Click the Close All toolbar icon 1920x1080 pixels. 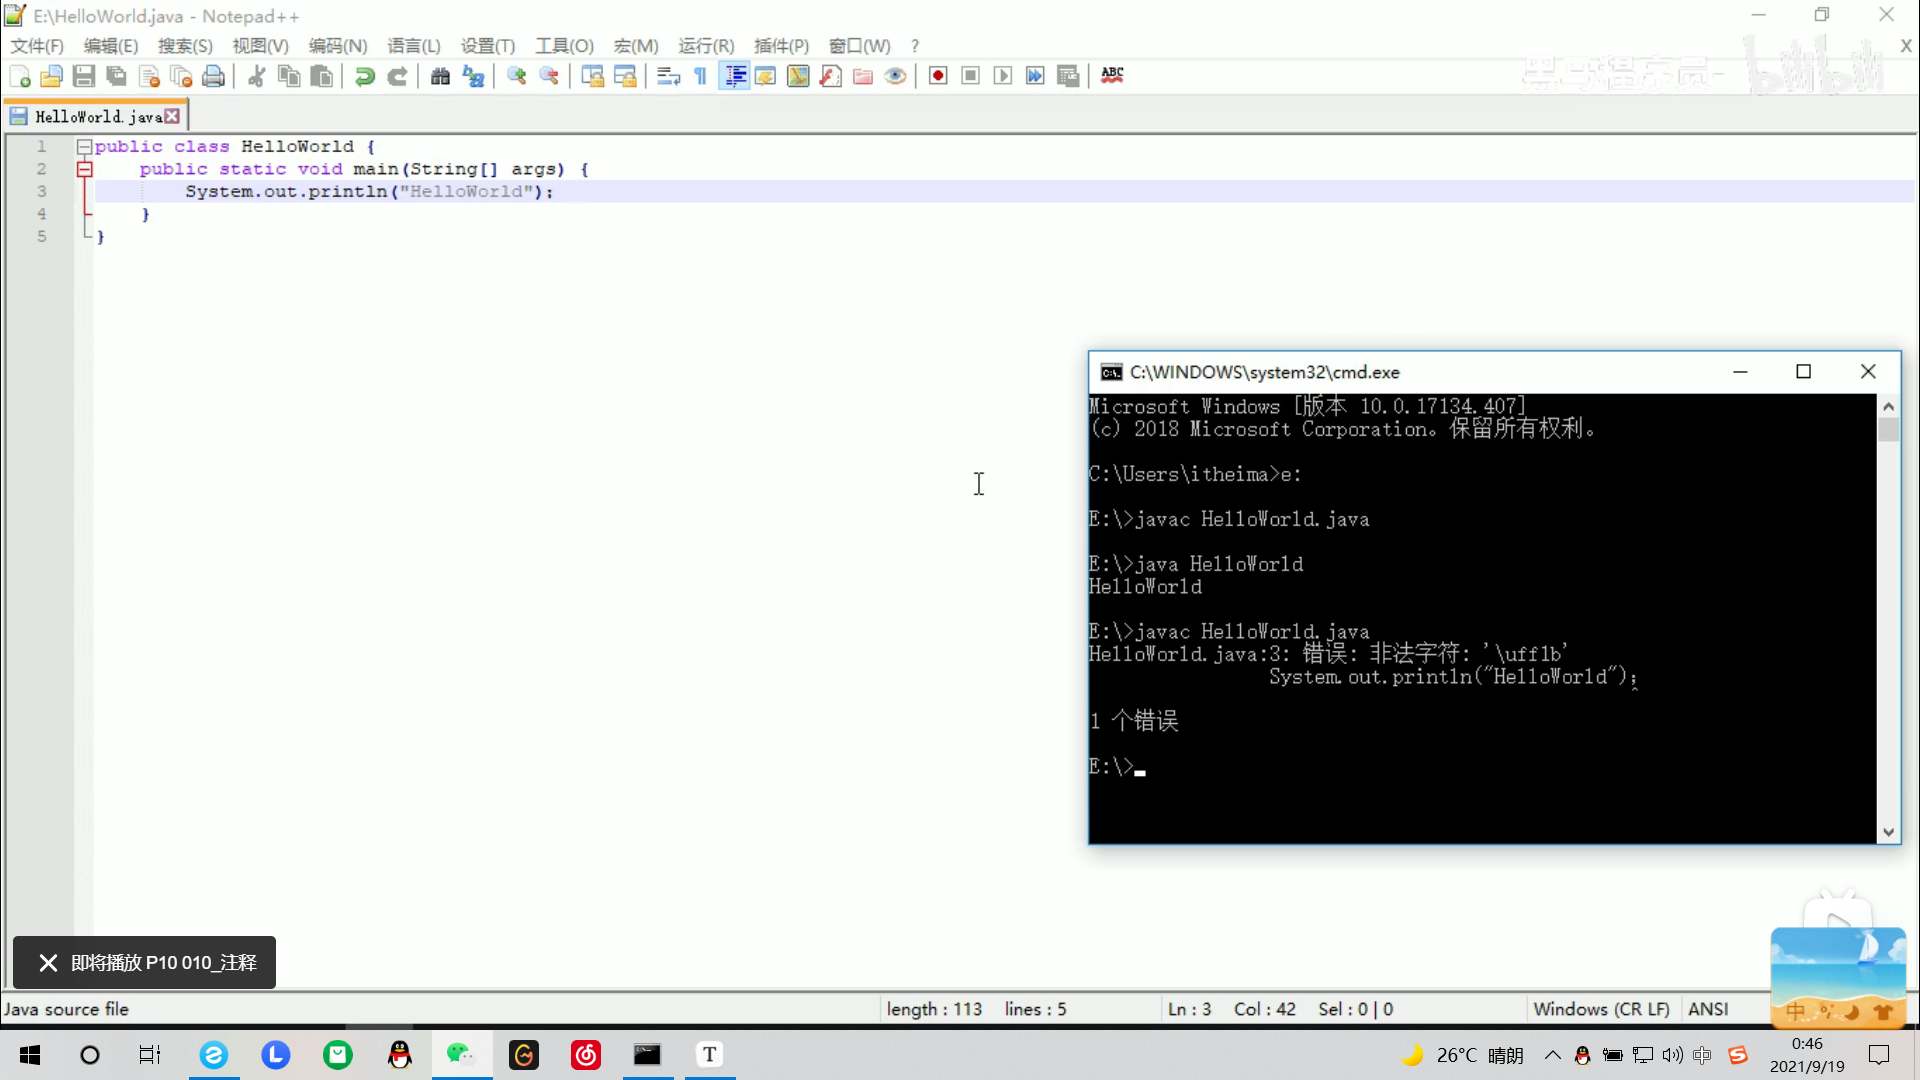pos(181,76)
